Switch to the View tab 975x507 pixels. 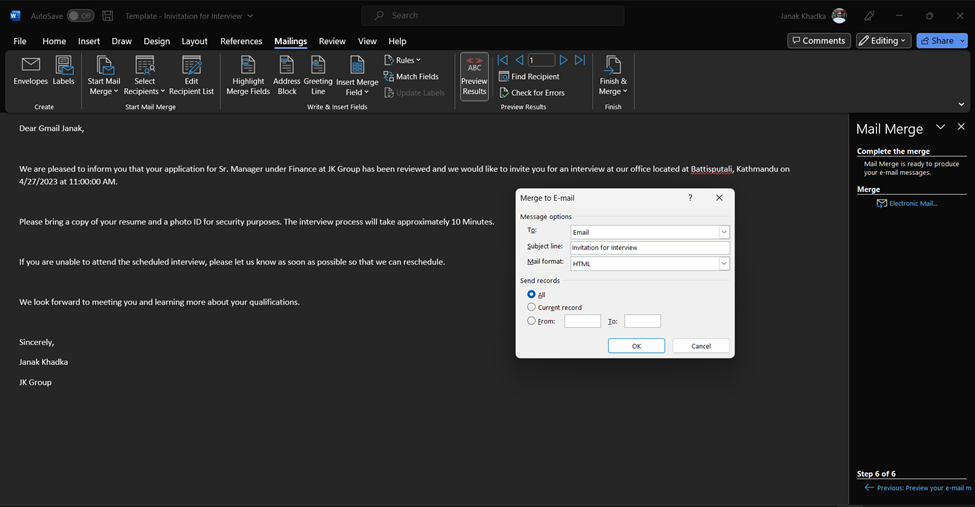click(x=367, y=41)
